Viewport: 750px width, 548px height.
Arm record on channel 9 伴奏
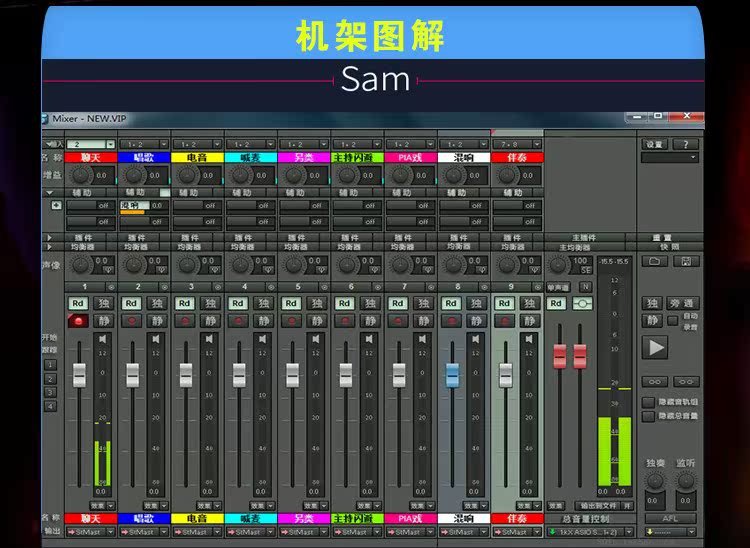pos(504,321)
